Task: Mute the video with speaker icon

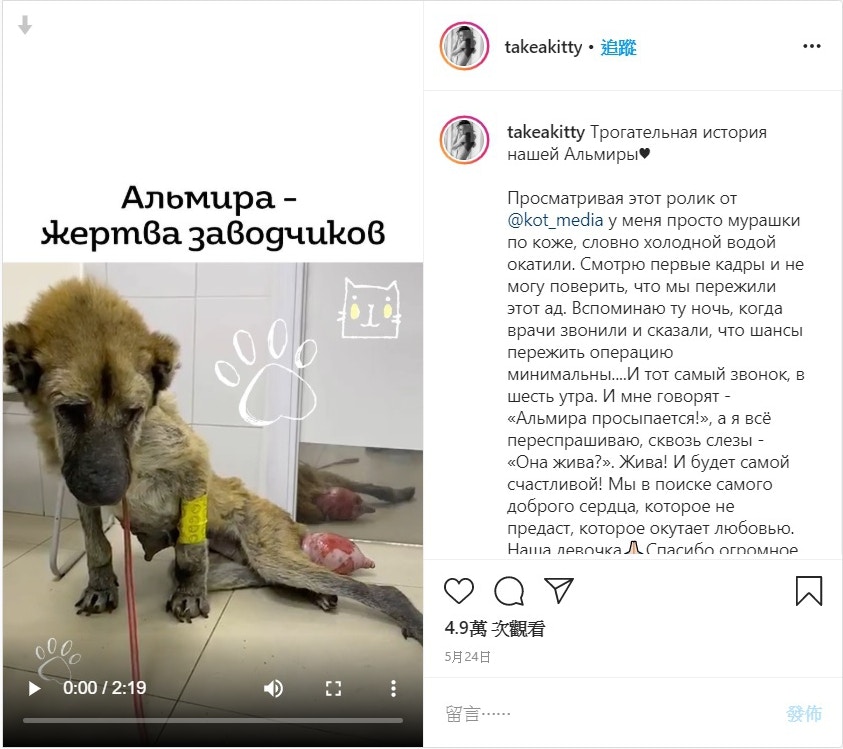Action: (x=273, y=688)
